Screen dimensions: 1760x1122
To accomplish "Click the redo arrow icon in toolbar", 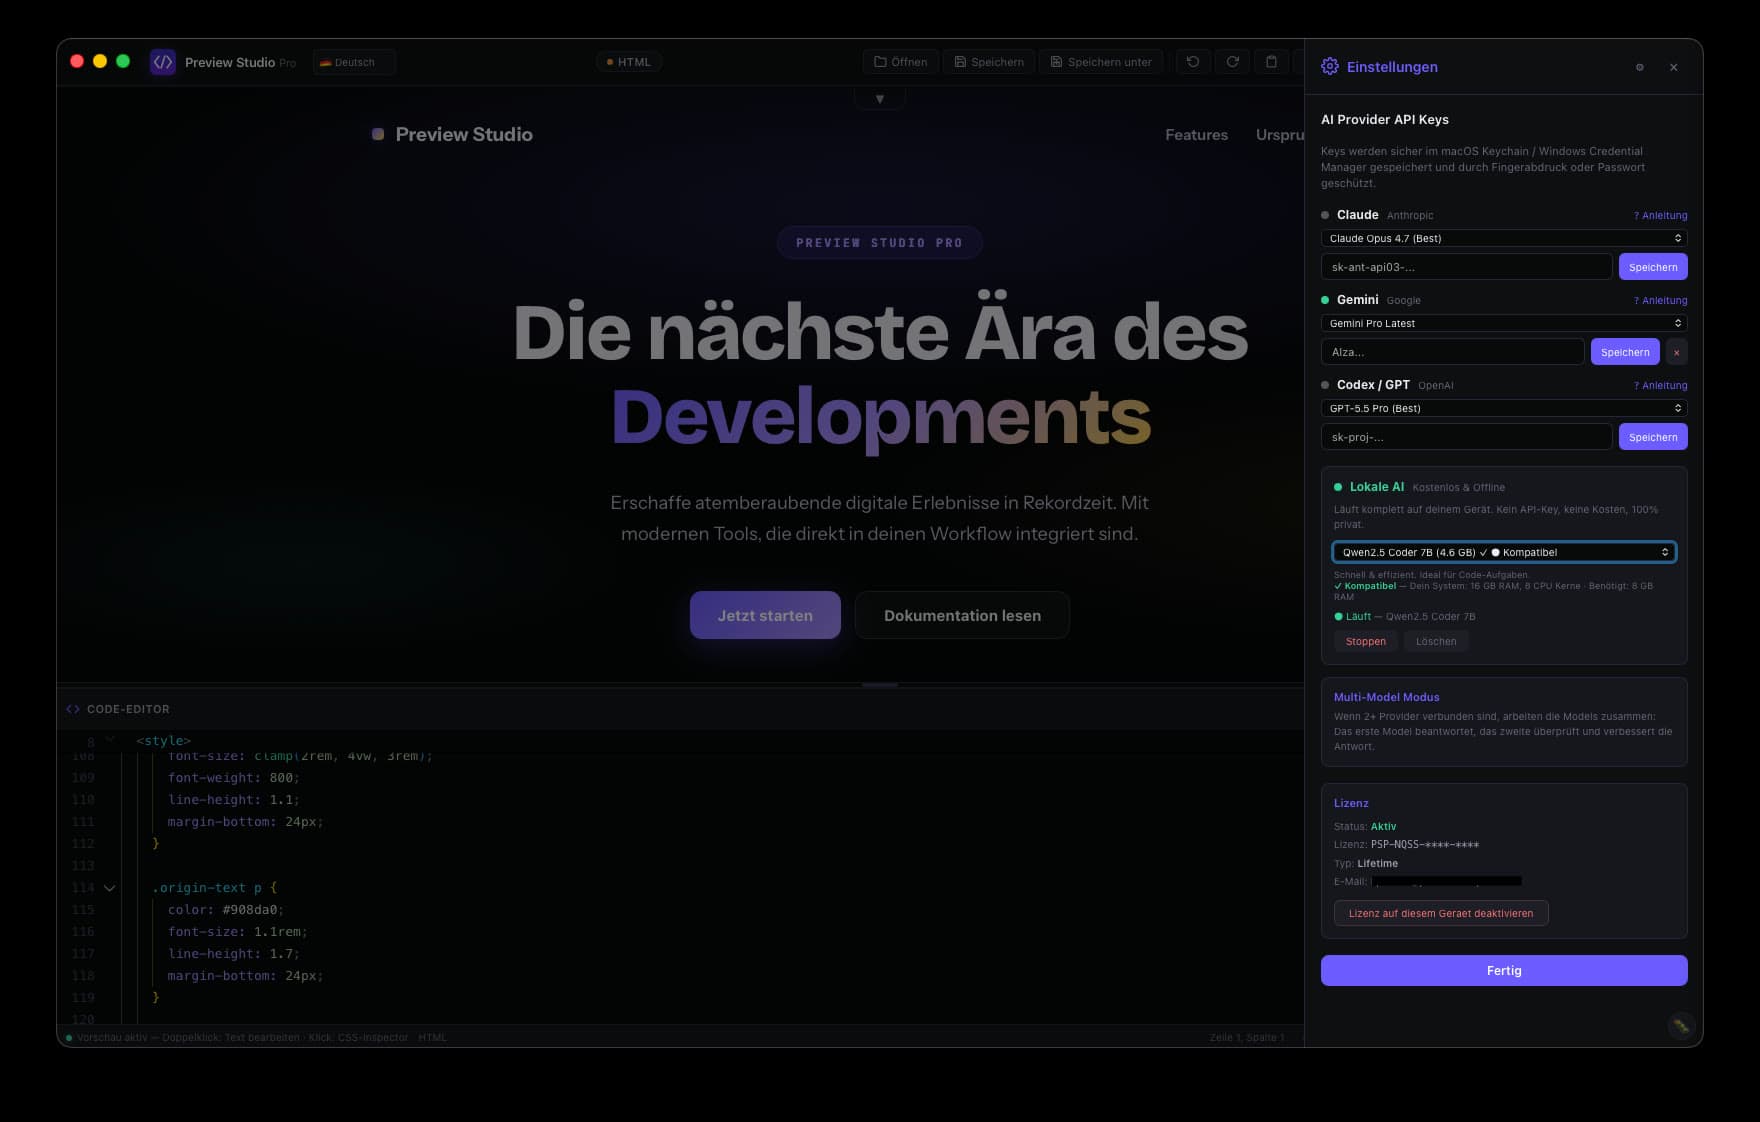I will (x=1233, y=62).
